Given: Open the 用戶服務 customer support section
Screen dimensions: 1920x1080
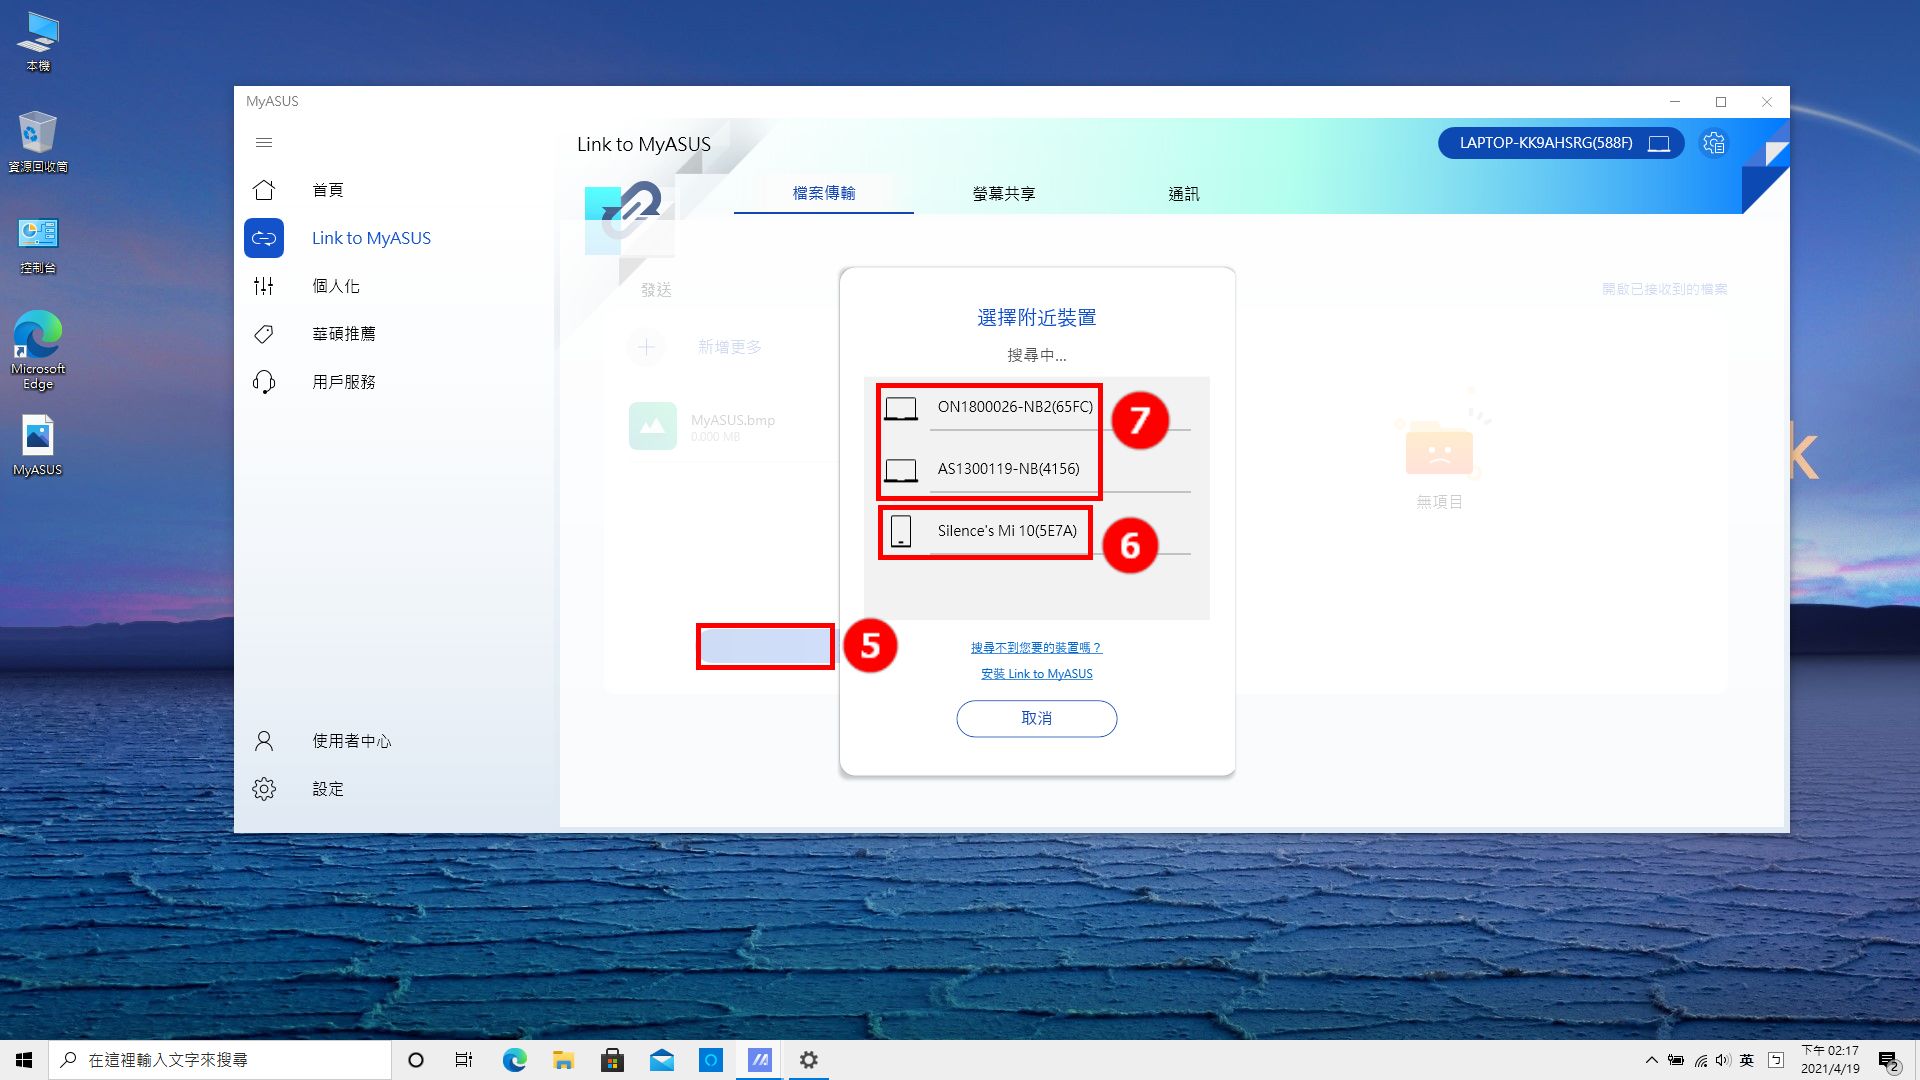Looking at the screenshot, I should coord(344,382).
